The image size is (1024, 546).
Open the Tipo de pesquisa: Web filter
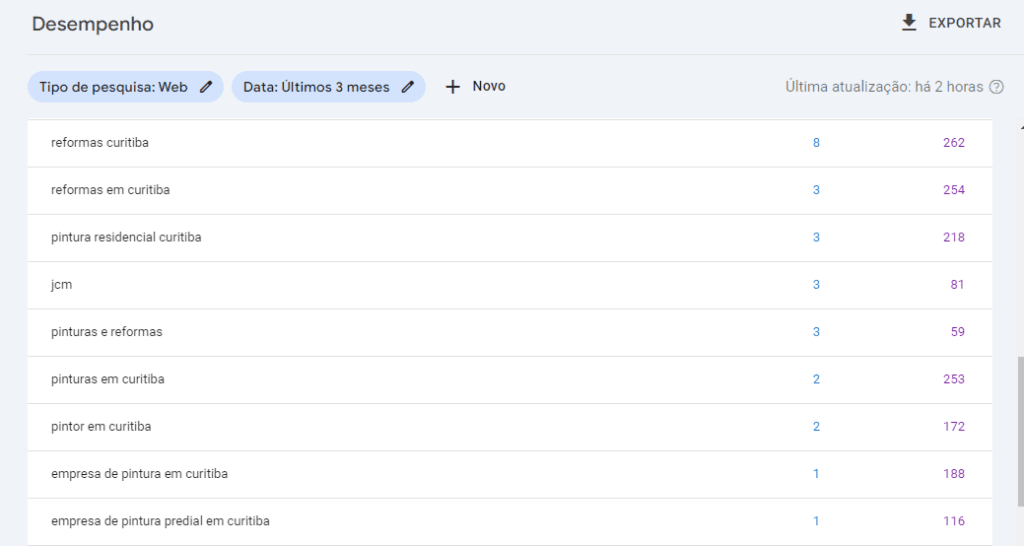[x=113, y=87]
